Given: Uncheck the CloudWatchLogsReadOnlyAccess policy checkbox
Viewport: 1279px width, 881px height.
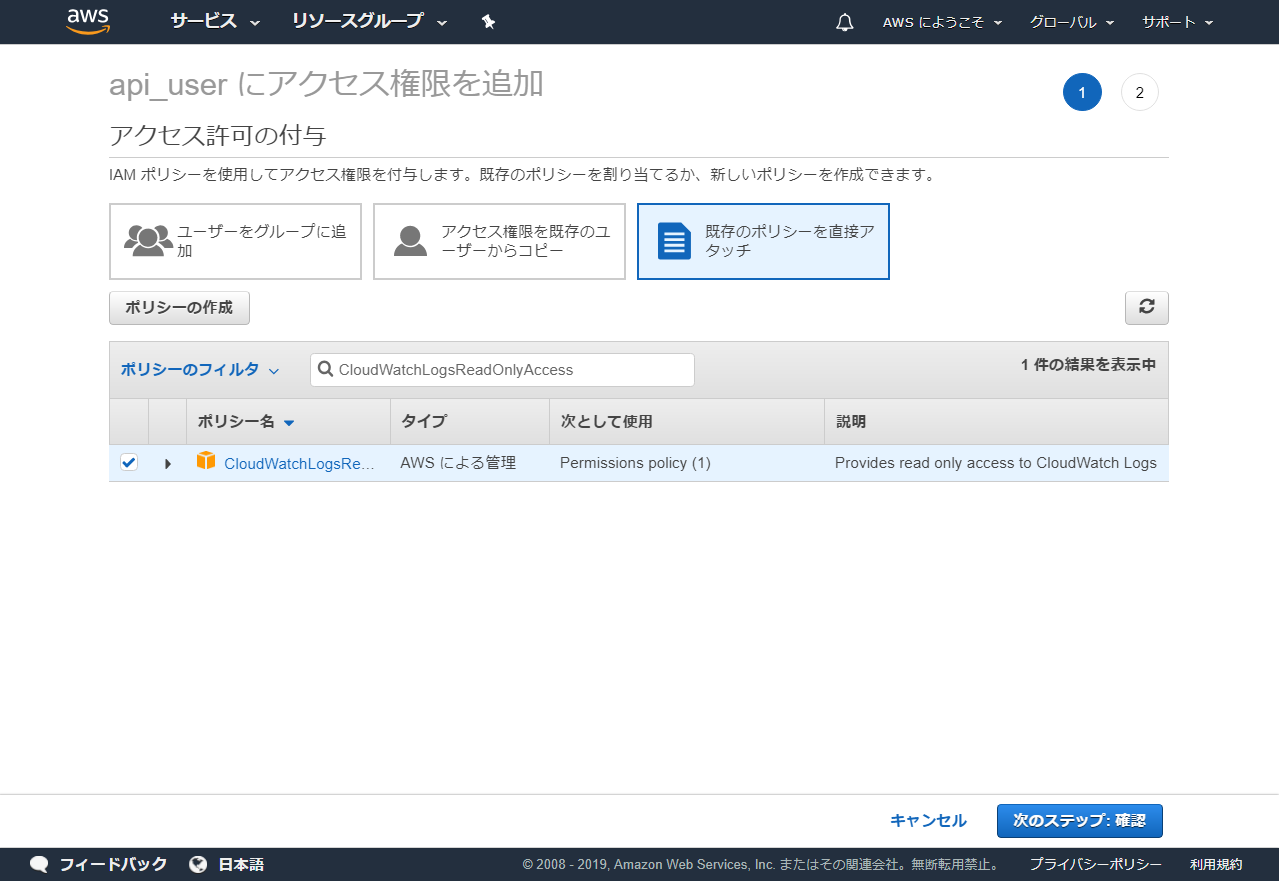Looking at the screenshot, I should click(129, 462).
